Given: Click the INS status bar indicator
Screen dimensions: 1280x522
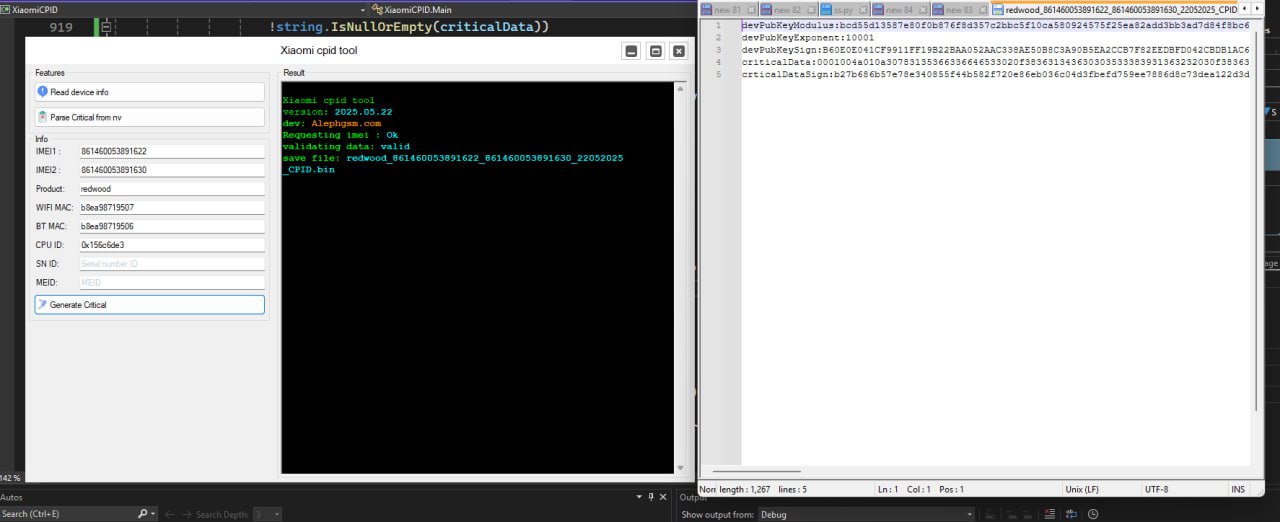Looking at the screenshot, I should [x=1238, y=489].
